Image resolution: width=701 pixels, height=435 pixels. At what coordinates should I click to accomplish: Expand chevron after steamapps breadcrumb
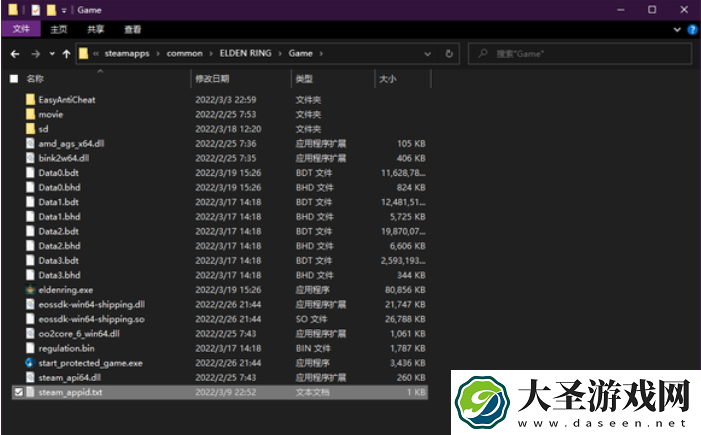pos(158,54)
